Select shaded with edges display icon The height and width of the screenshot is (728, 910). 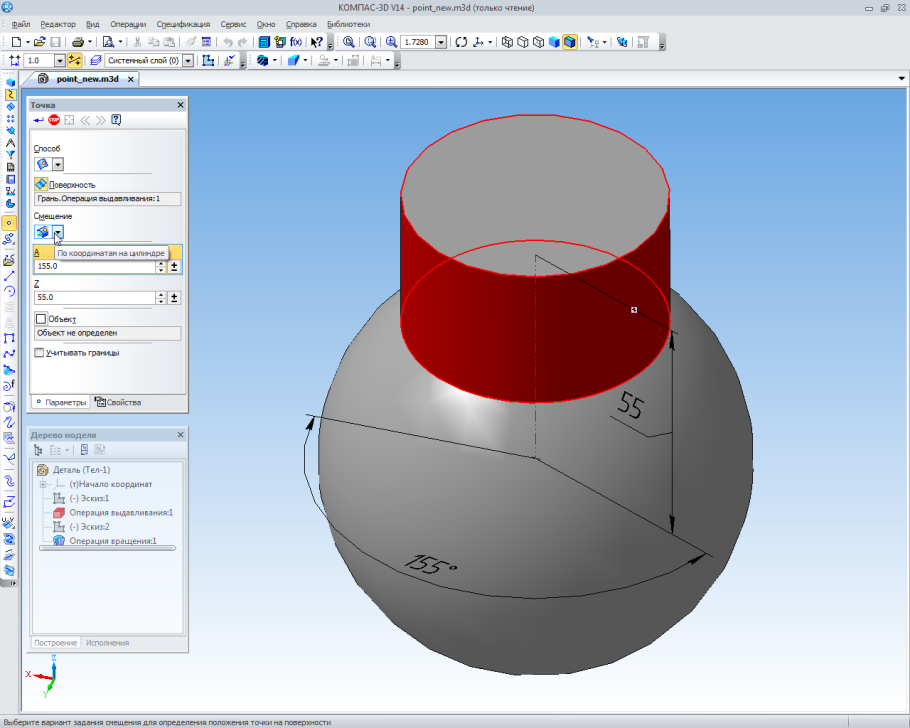click(x=569, y=43)
